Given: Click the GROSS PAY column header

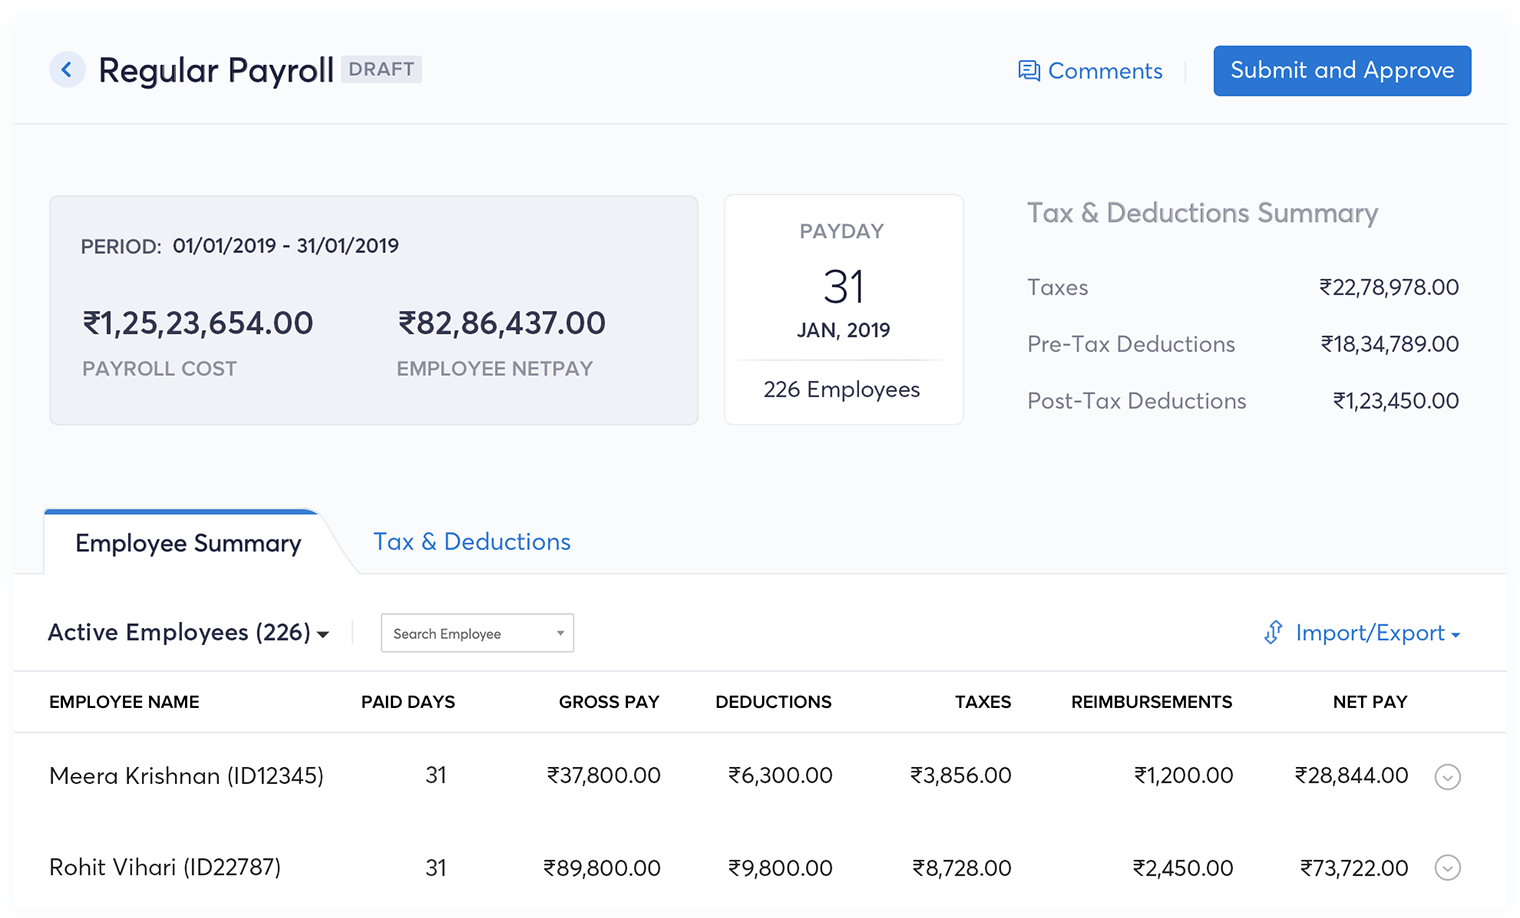Looking at the screenshot, I should [608, 701].
